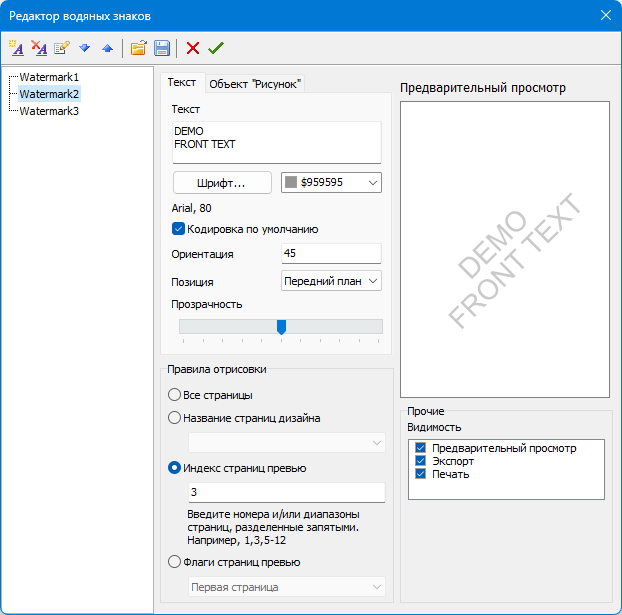Switch to the 'Объект "Рисунок"' tab

[x=254, y=84]
